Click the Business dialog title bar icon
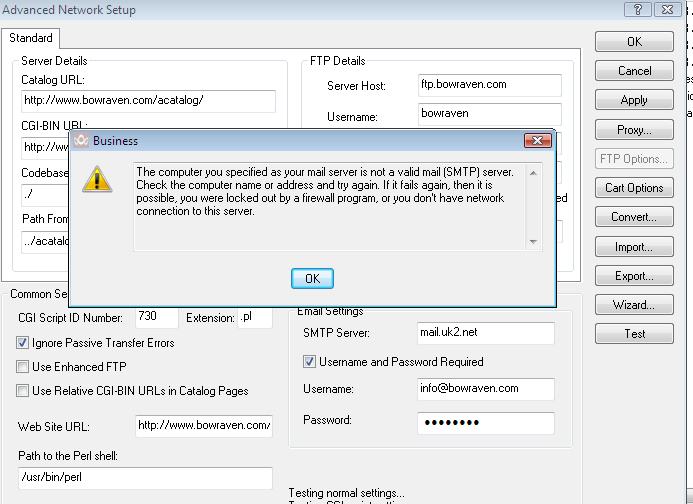 coord(81,141)
